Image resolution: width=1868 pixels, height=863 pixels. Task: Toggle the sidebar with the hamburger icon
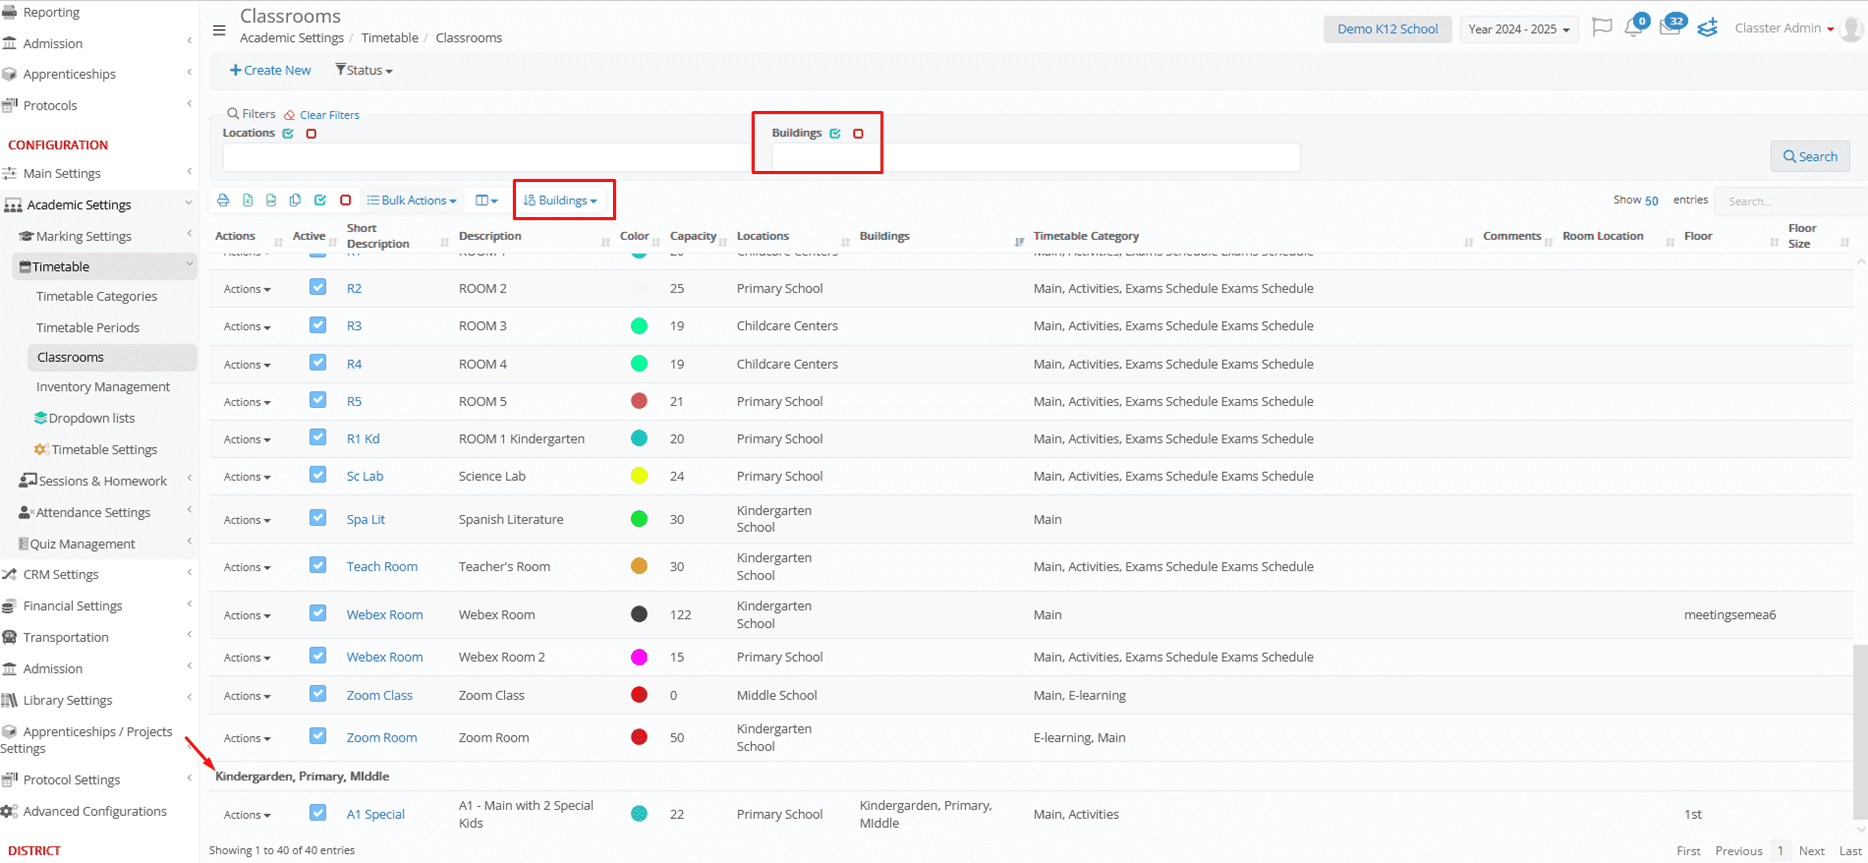click(219, 30)
